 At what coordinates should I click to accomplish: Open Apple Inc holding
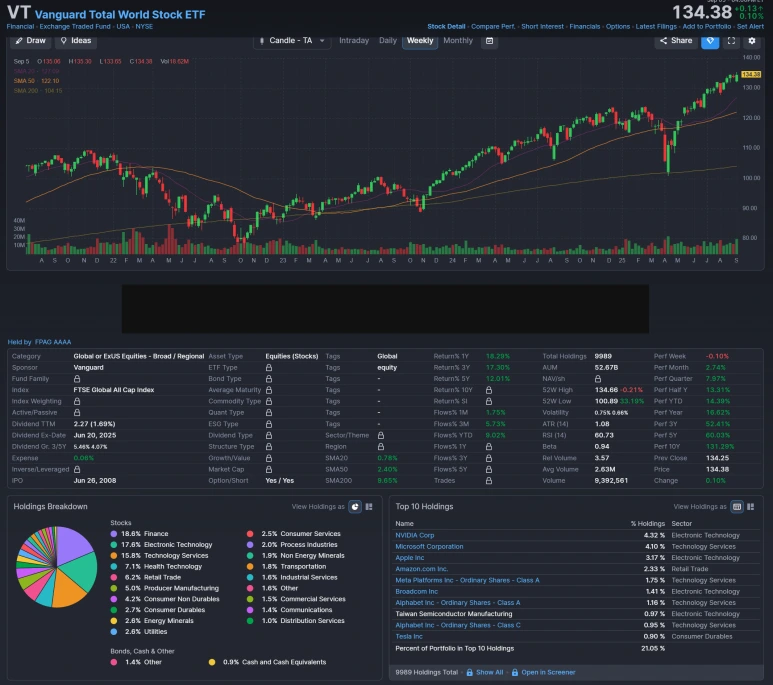[x=409, y=558]
